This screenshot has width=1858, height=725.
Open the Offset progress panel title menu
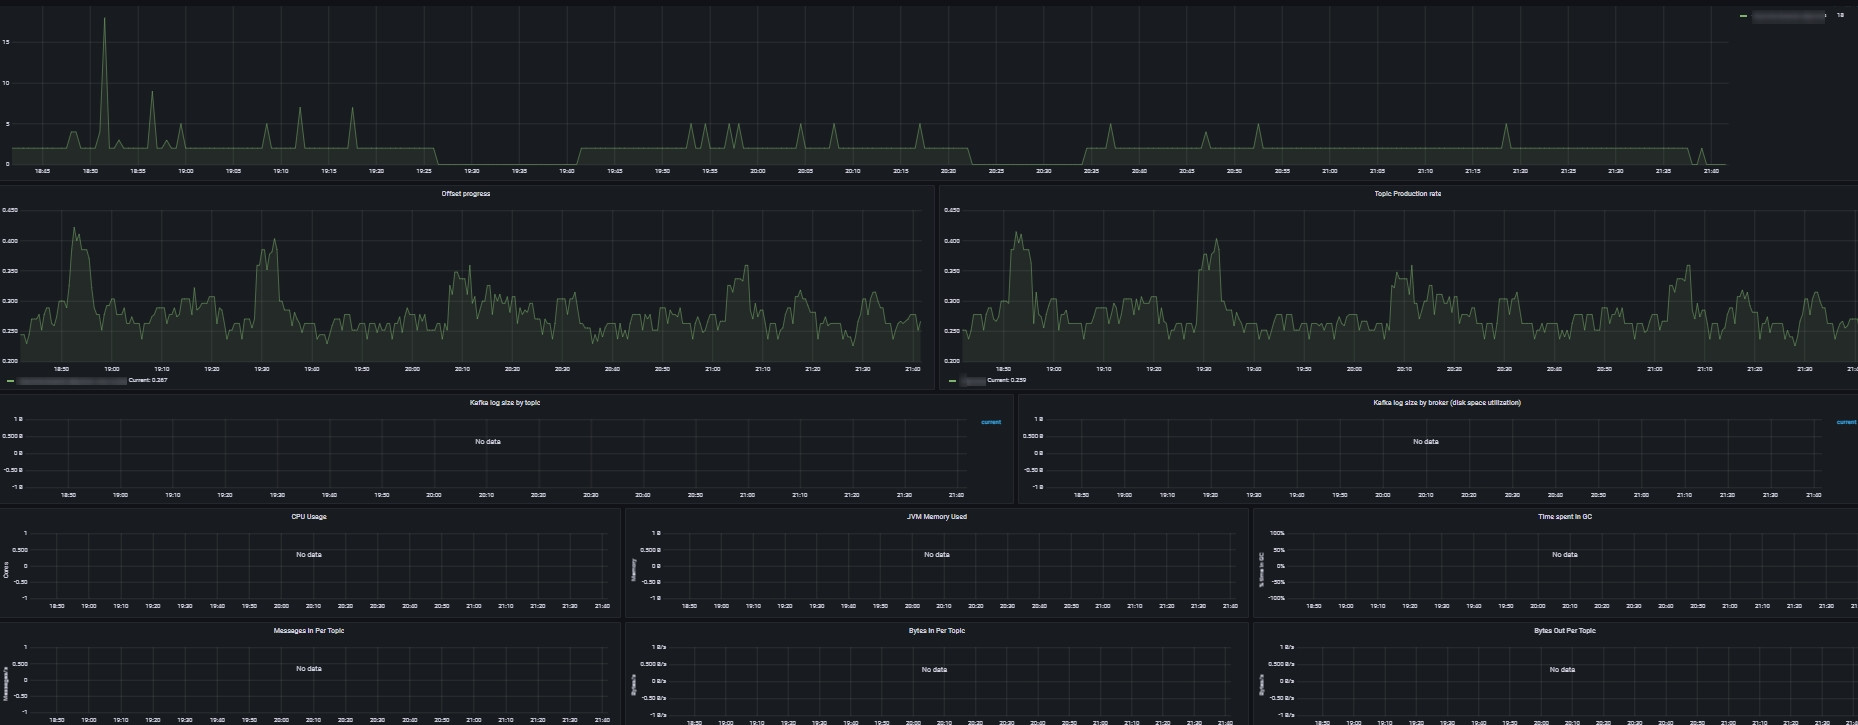[466, 194]
